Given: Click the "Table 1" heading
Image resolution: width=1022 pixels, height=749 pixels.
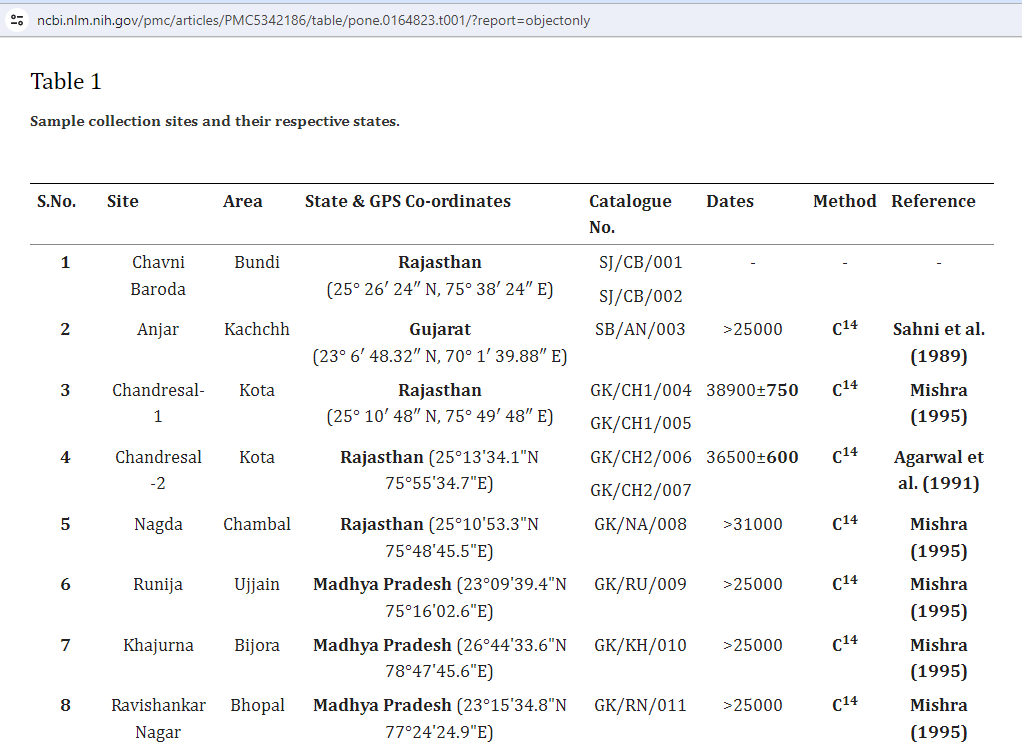Looking at the screenshot, I should 66,81.
